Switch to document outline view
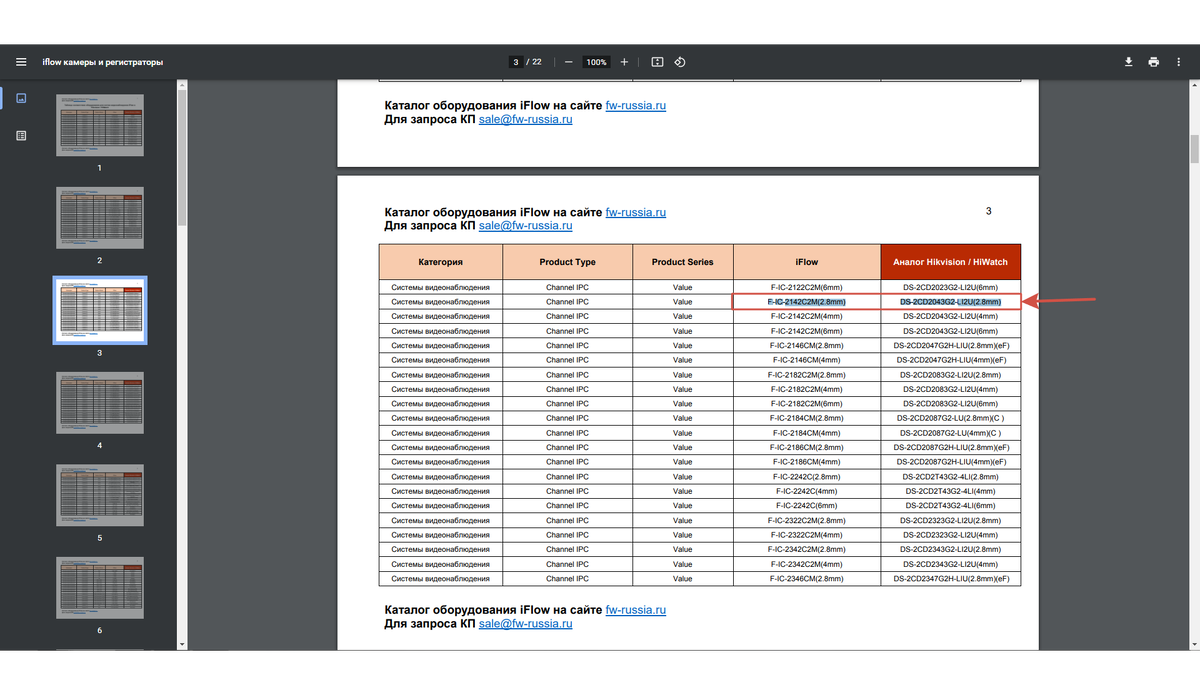The image size is (1200, 675). 21,135
